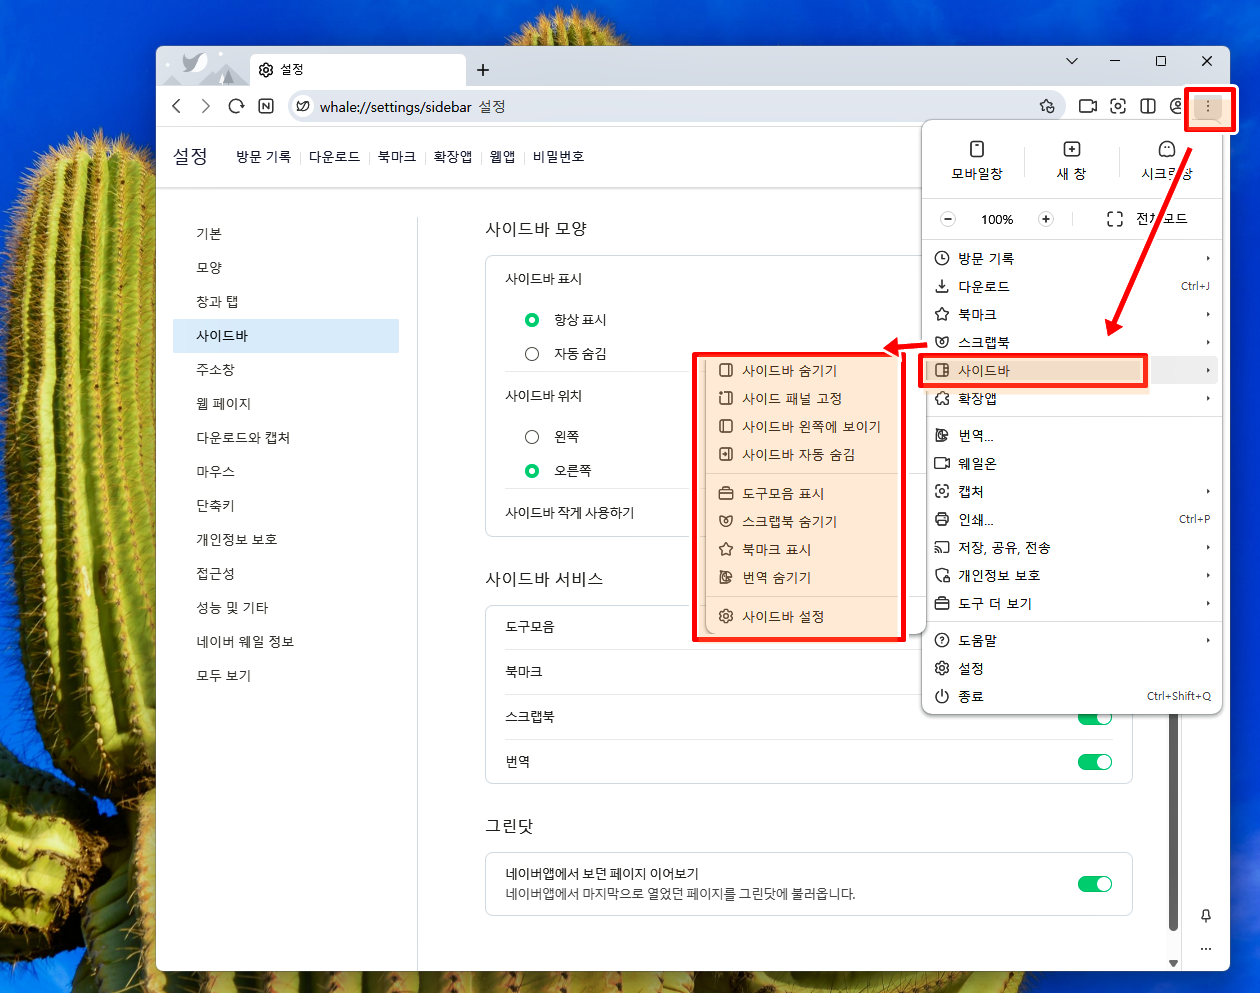Click 북마크 표시 in sidebar submenu
The width and height of the screenshot is (1260, 993).
click(x=804, y=549)
